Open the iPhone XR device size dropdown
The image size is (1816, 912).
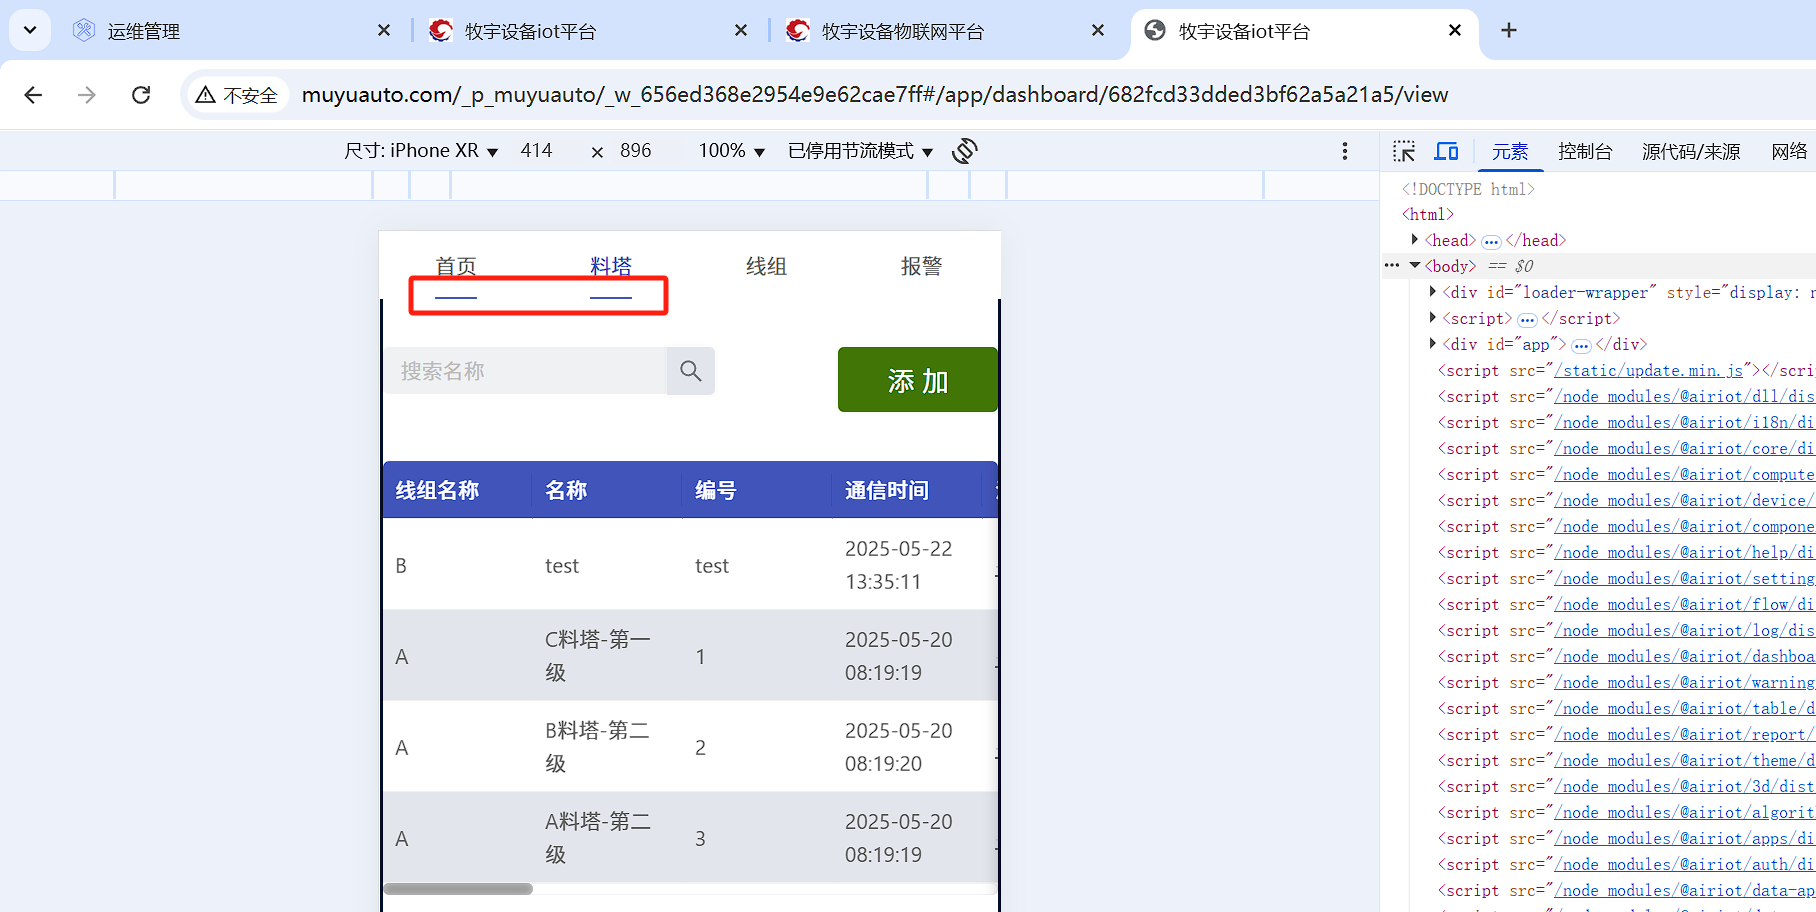point(421,151)
